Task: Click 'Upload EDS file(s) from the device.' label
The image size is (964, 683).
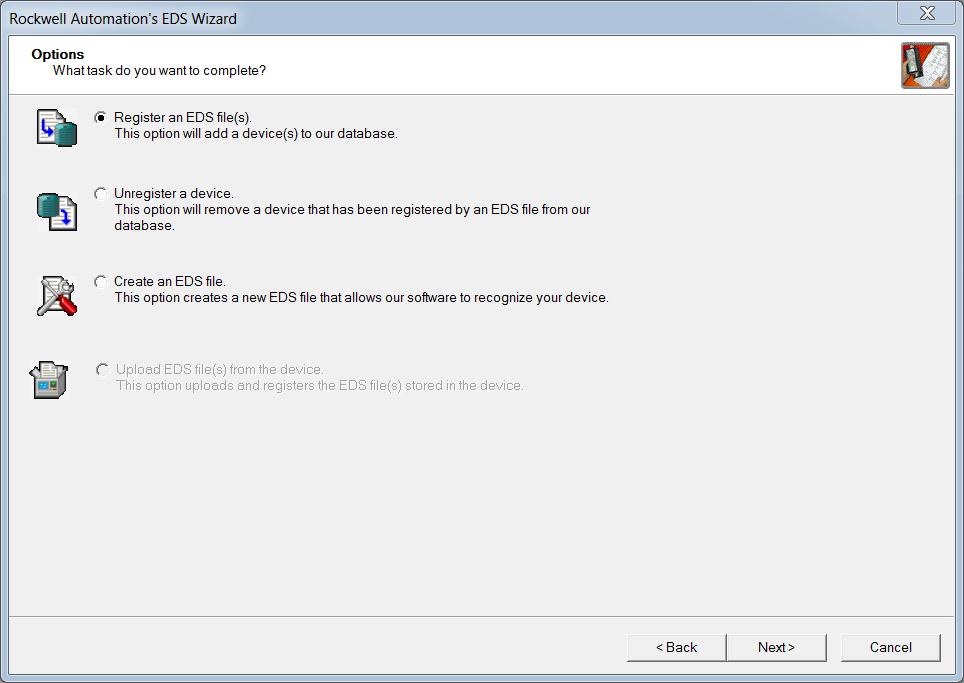Action: tap(220, 370)
